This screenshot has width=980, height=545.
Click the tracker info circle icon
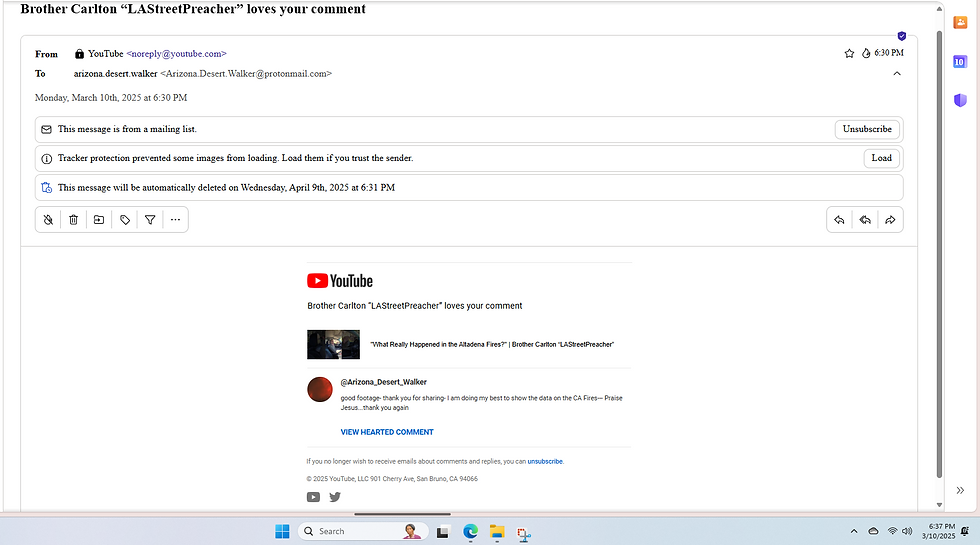click(x=46, y=159)
